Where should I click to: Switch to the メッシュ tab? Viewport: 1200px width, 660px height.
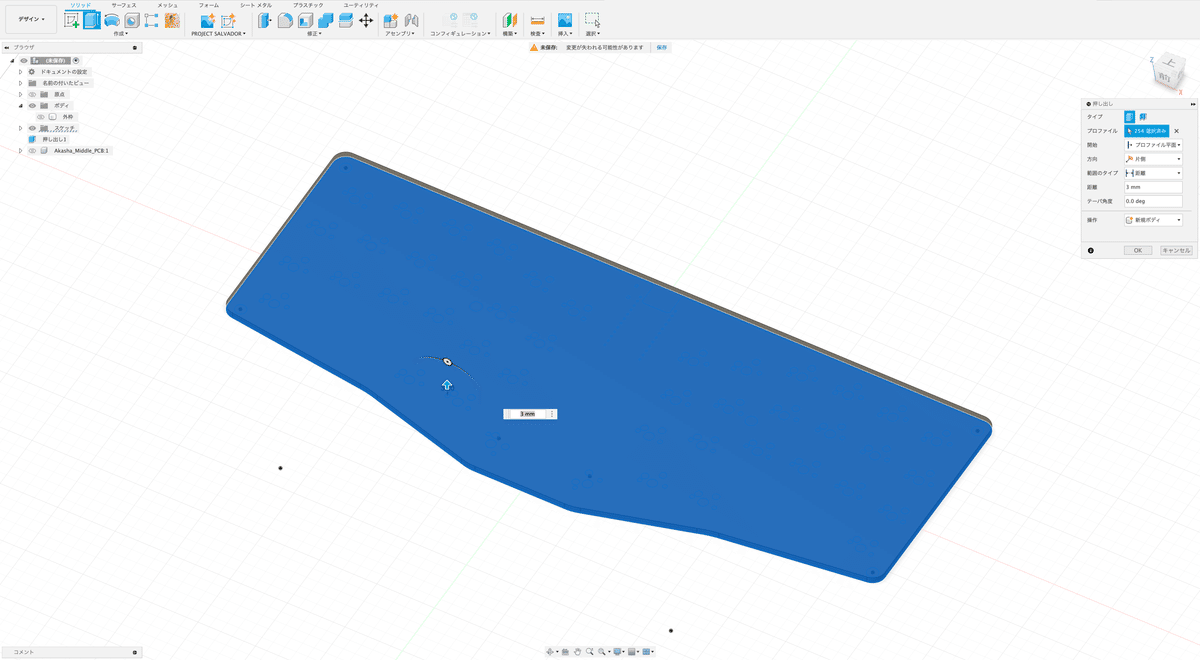tap(167, 5)
